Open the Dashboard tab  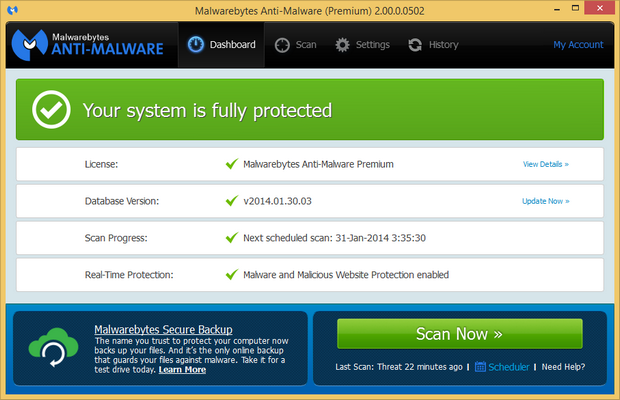click(x=221, y=45)
